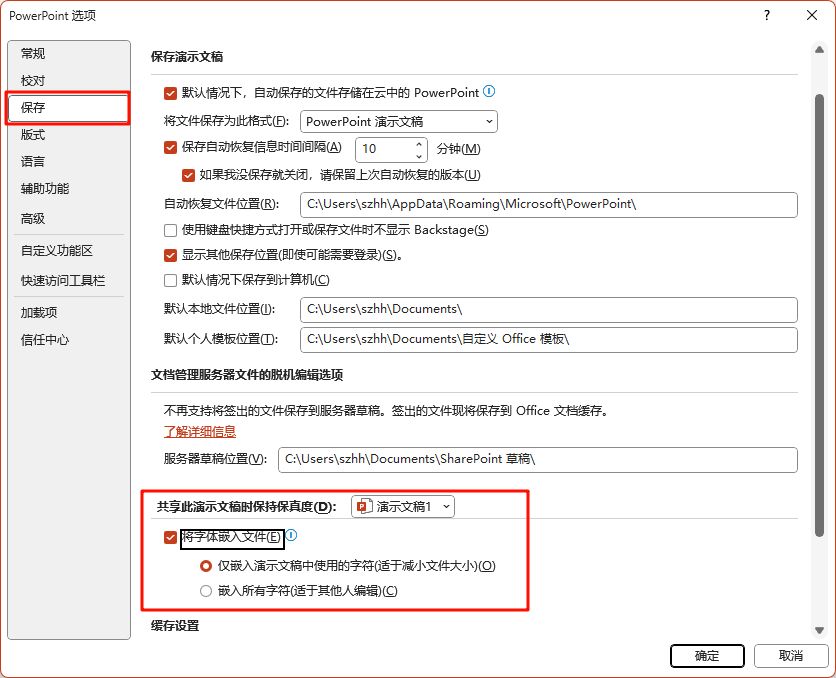Screen dimensions: 836x678
Task: Click the scrollbar down arrow
Action: coord(819,631)
